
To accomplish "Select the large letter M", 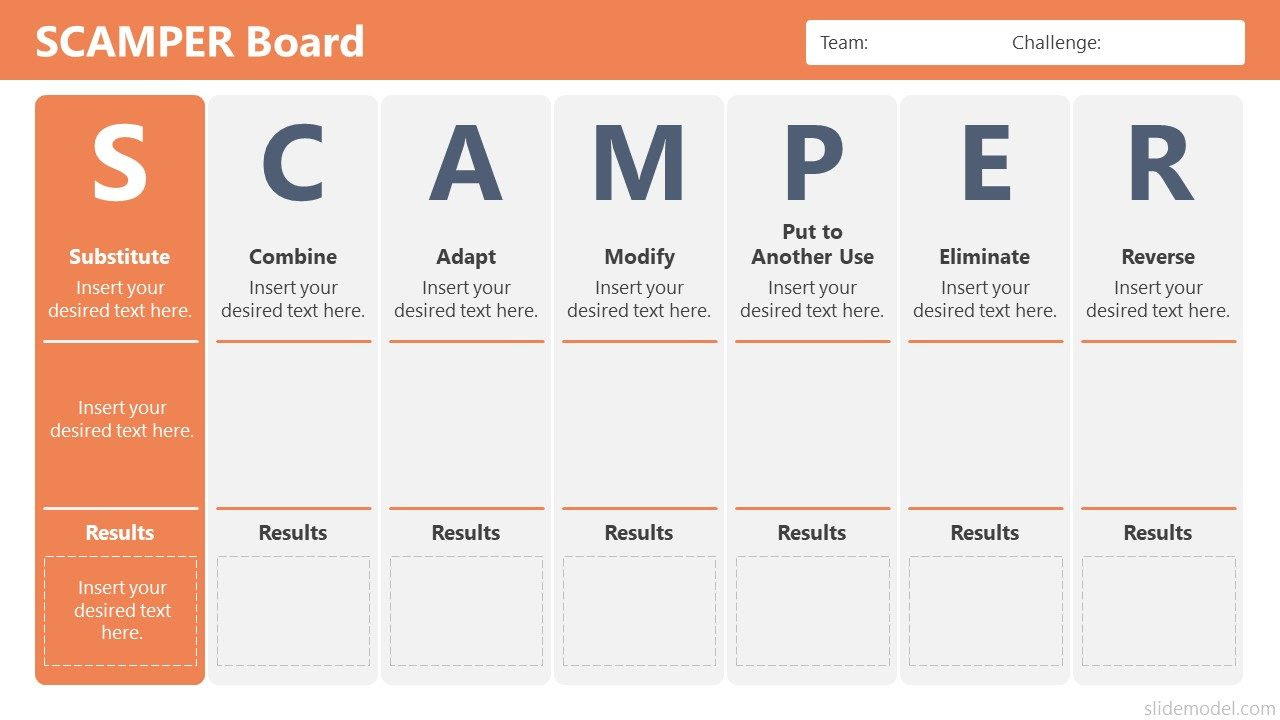I will [x=639, y=165].
